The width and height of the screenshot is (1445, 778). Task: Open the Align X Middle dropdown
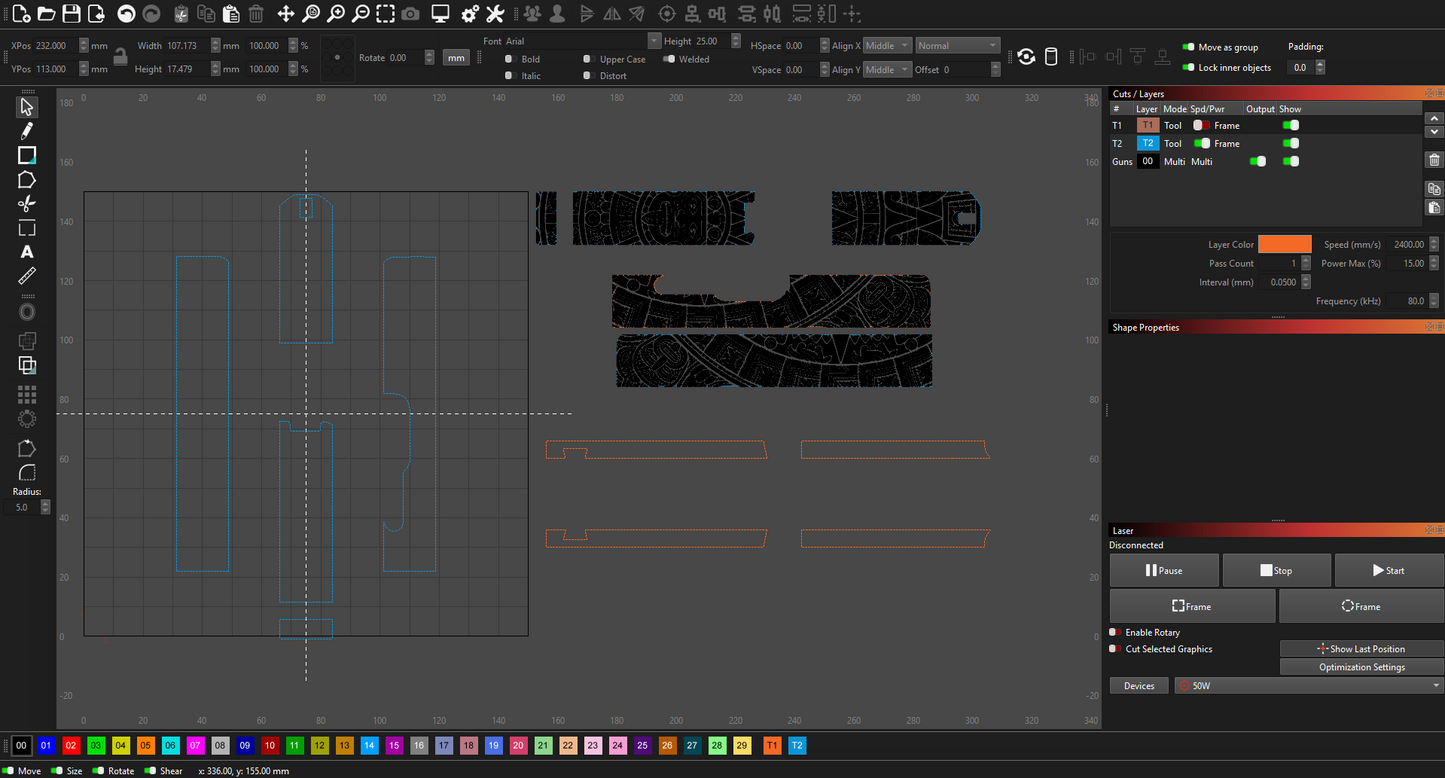pyautogui.click(x=888, y=46)
